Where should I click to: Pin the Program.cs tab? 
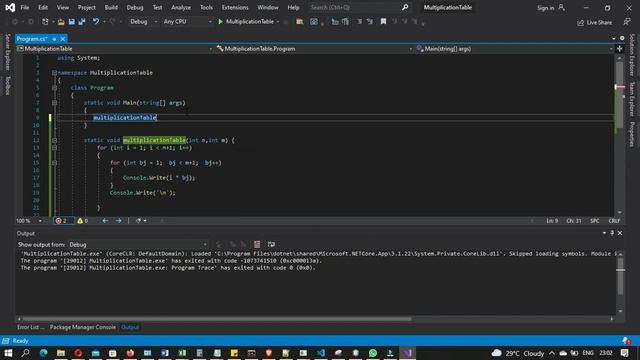pos(54,39)
